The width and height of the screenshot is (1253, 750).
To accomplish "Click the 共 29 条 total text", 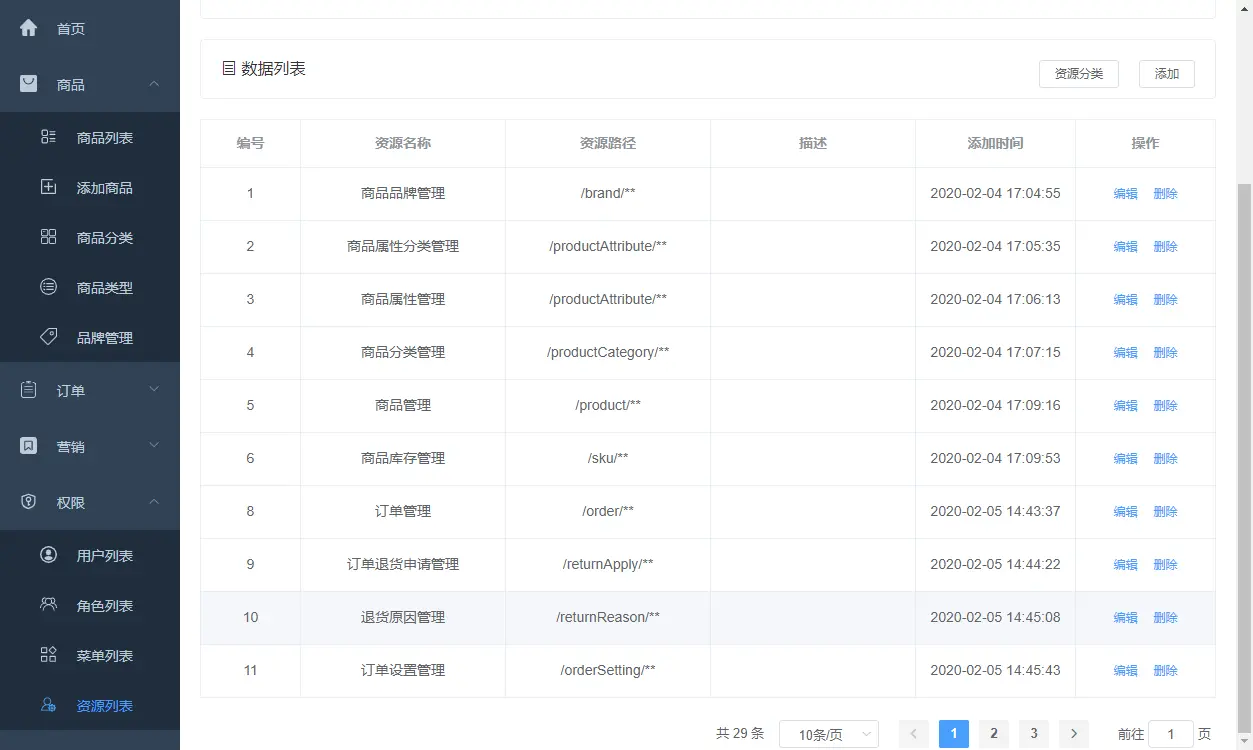I will click(740, 734).
